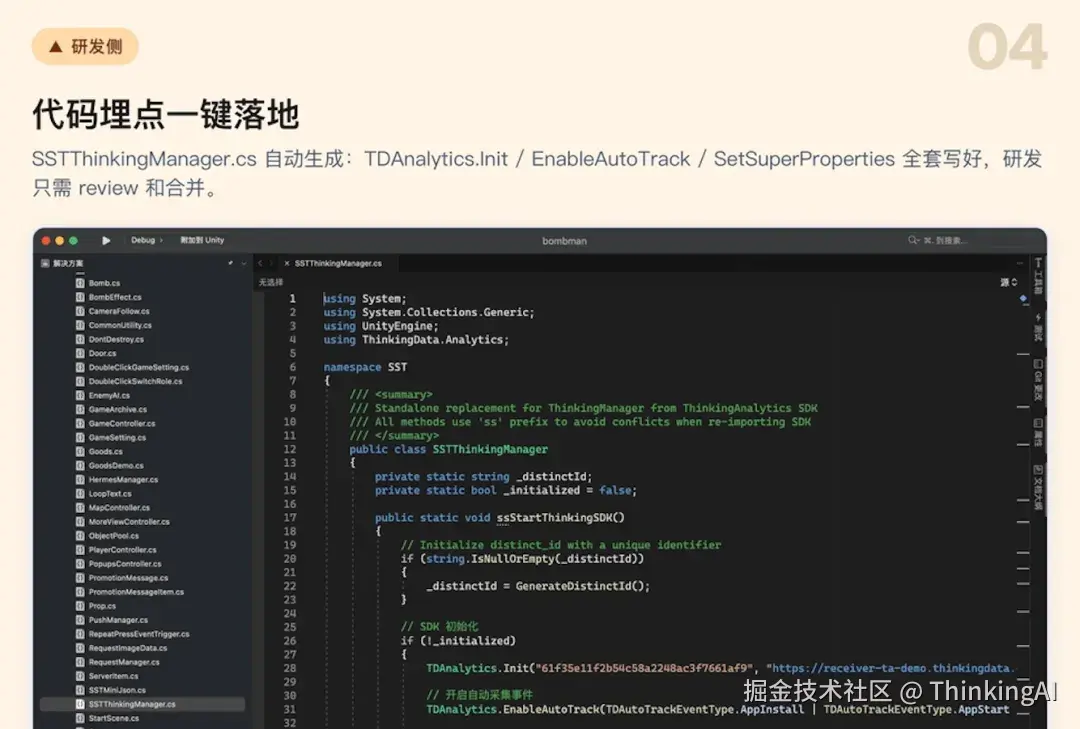The height and width of the screenshot is (729, 1080).
Task: Click the MoreViewController.cs file icon
Action: pyautogui.click(x=81, y=522)
